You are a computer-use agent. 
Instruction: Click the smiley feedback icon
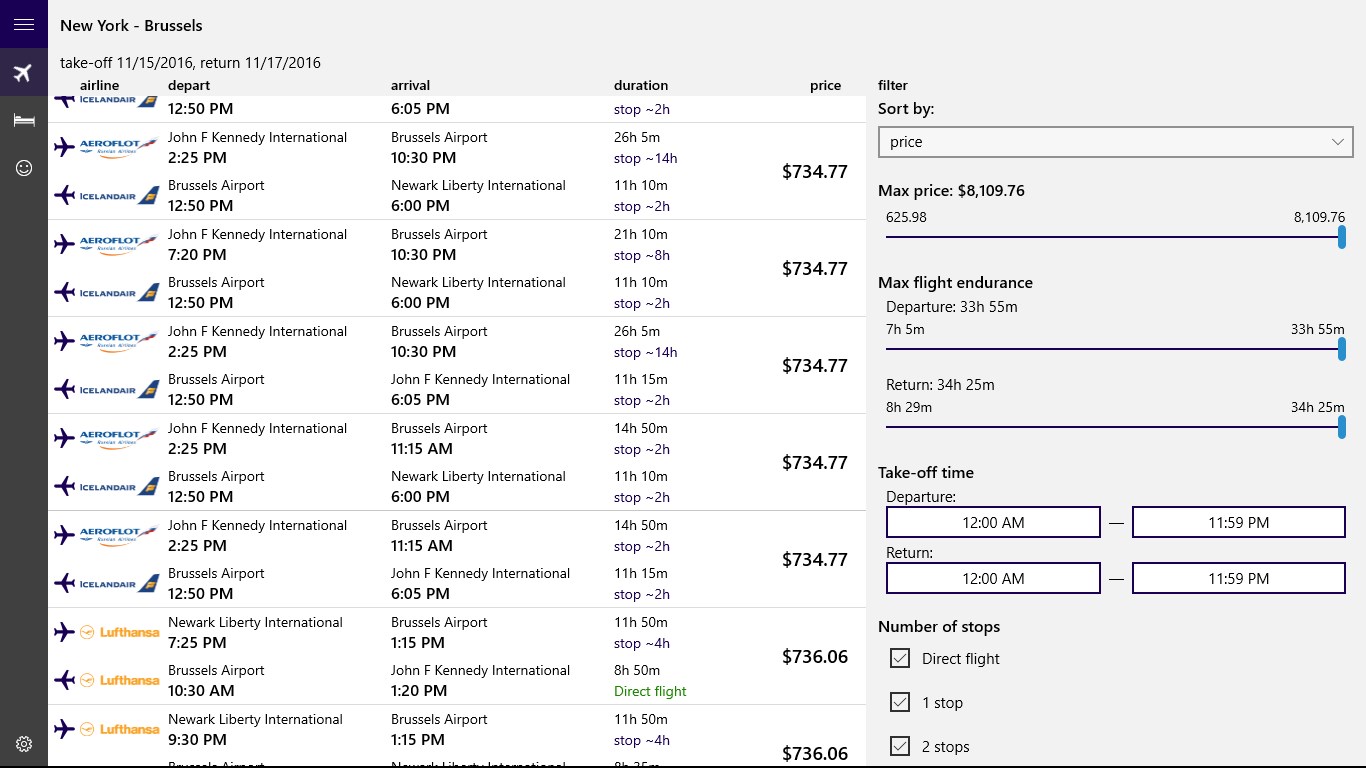tap(24, 168)
